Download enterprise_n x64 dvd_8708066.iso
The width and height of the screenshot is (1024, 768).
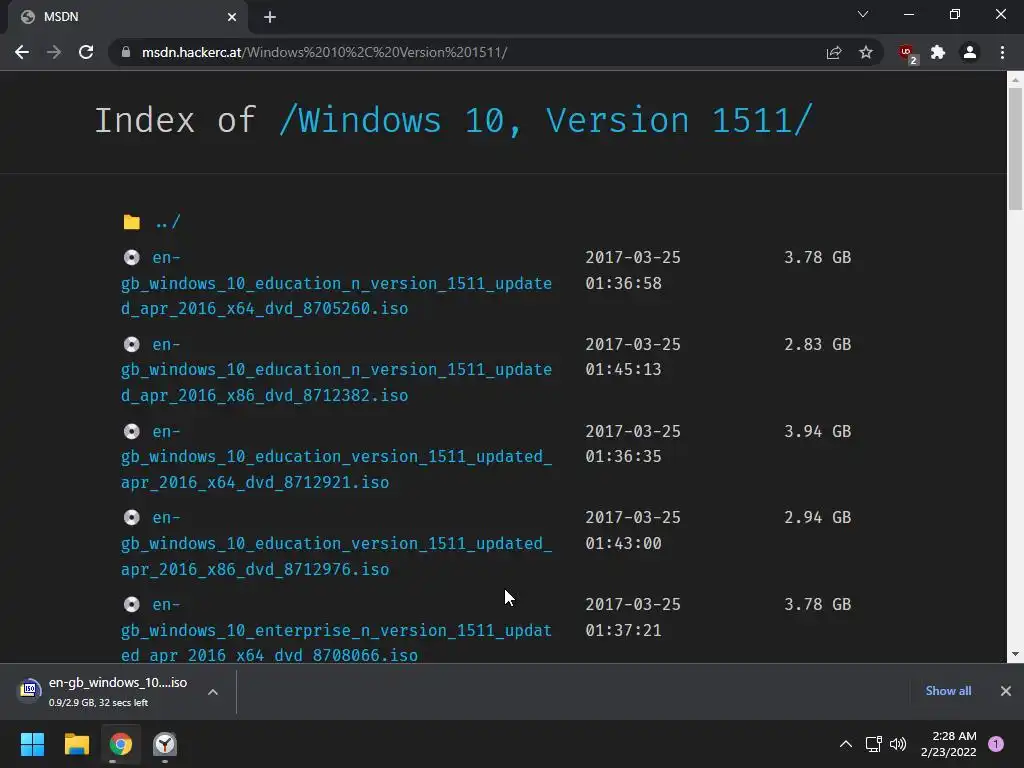pos(336,630)
